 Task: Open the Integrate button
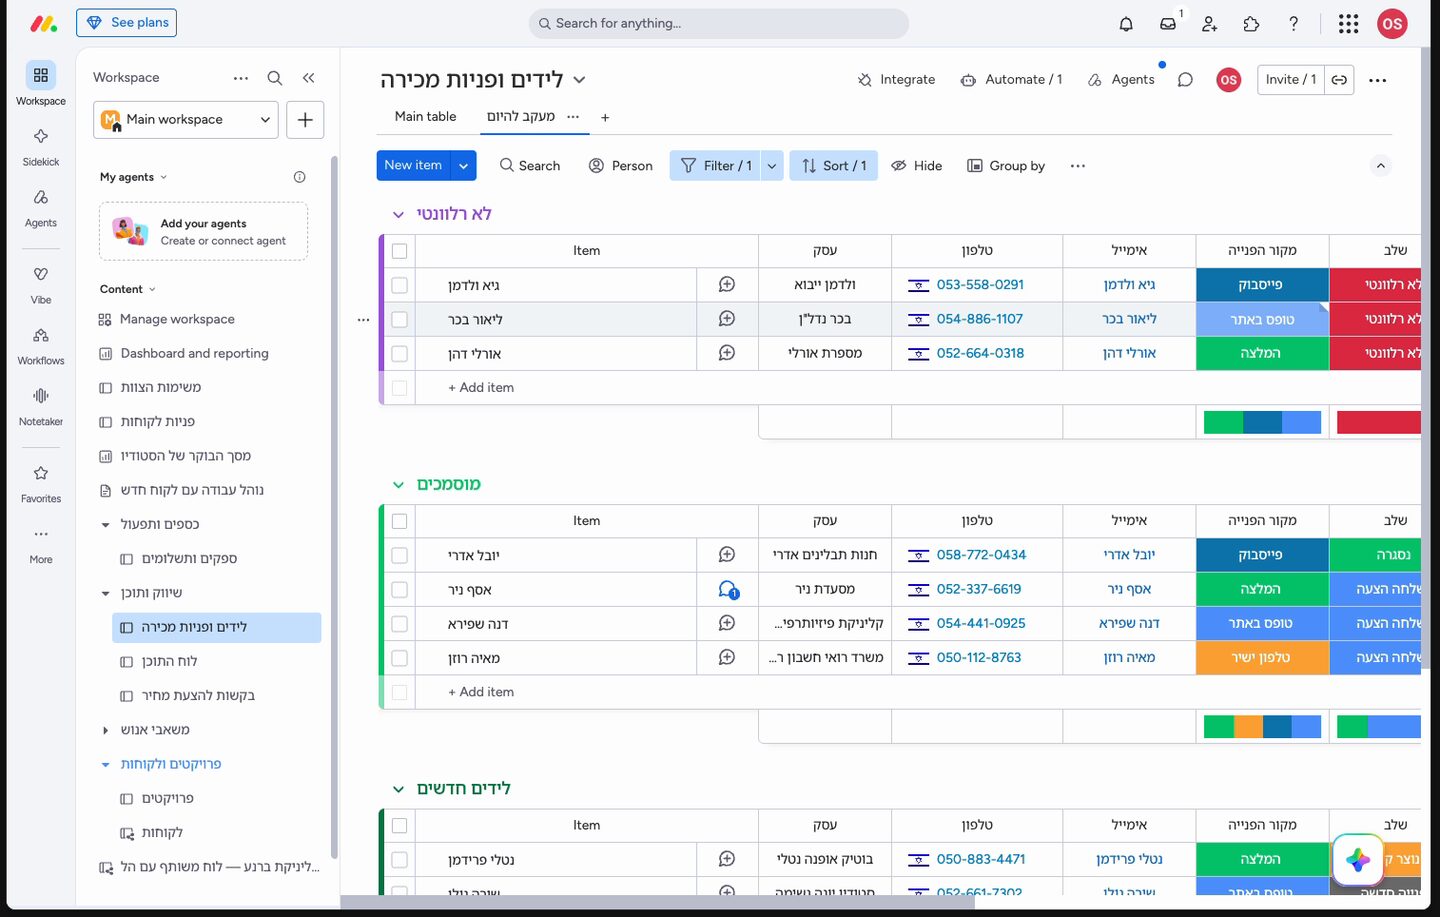coord(896,80)
